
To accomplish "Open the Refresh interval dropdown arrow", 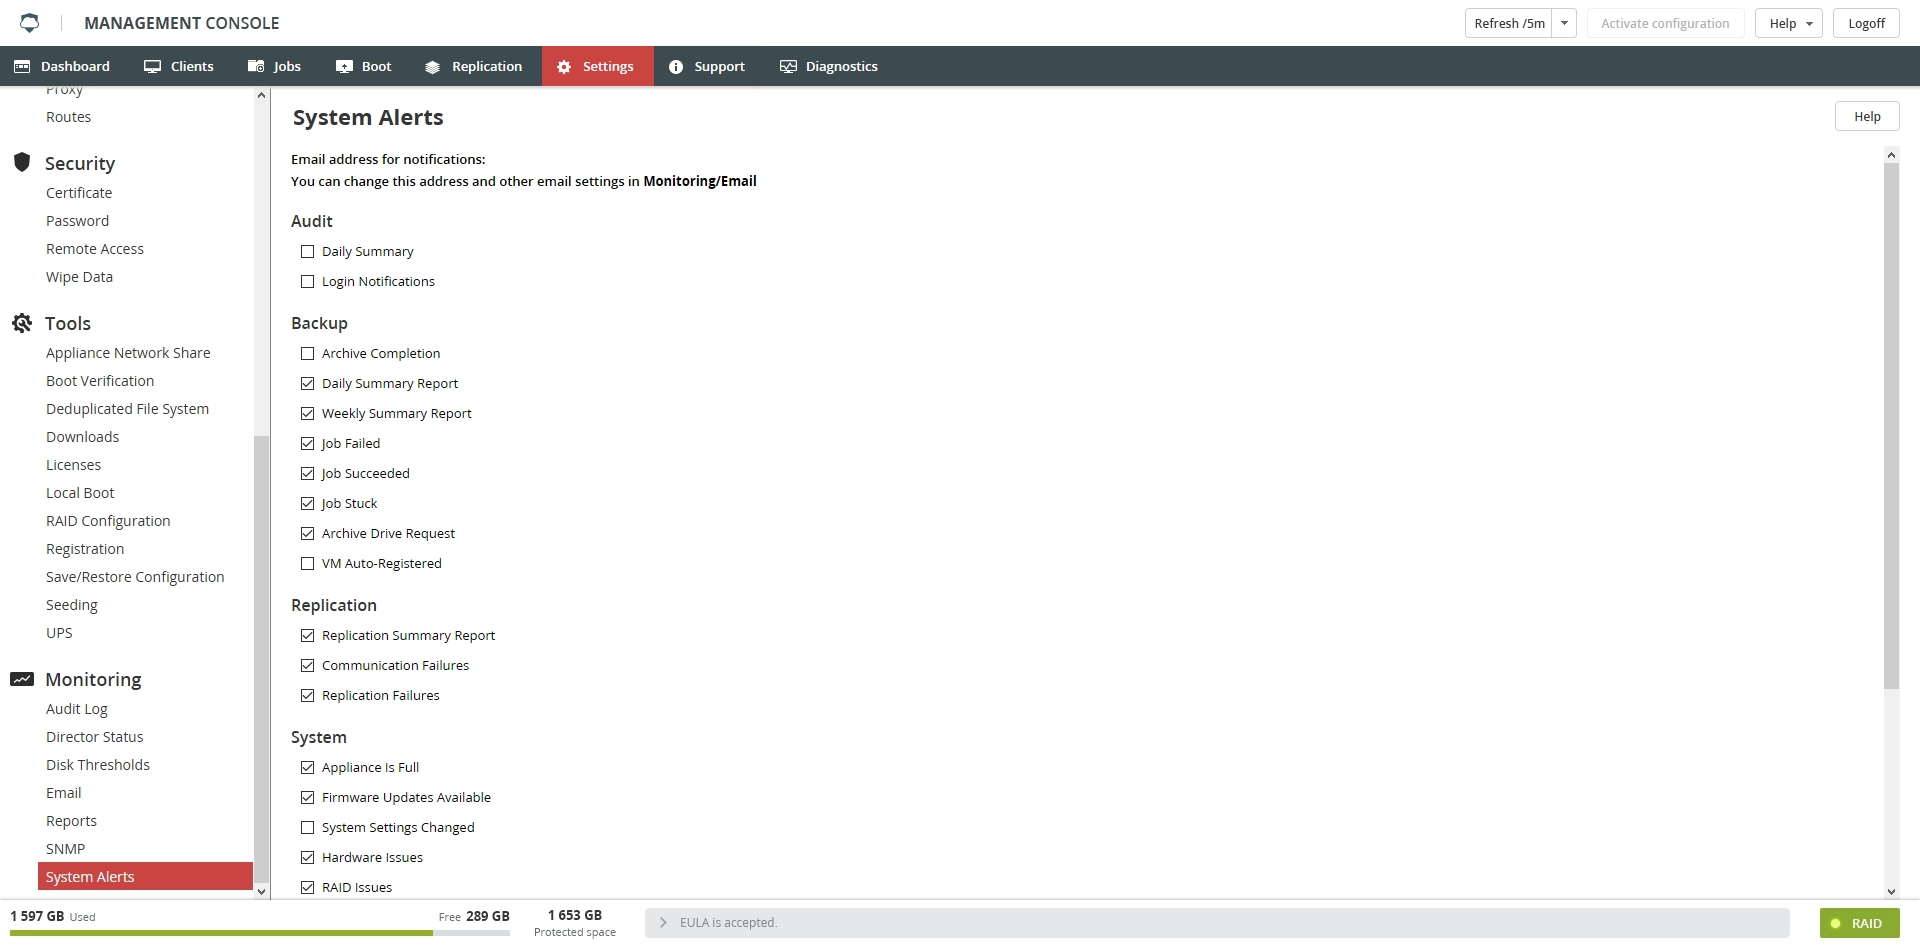I will point(1564,23).
